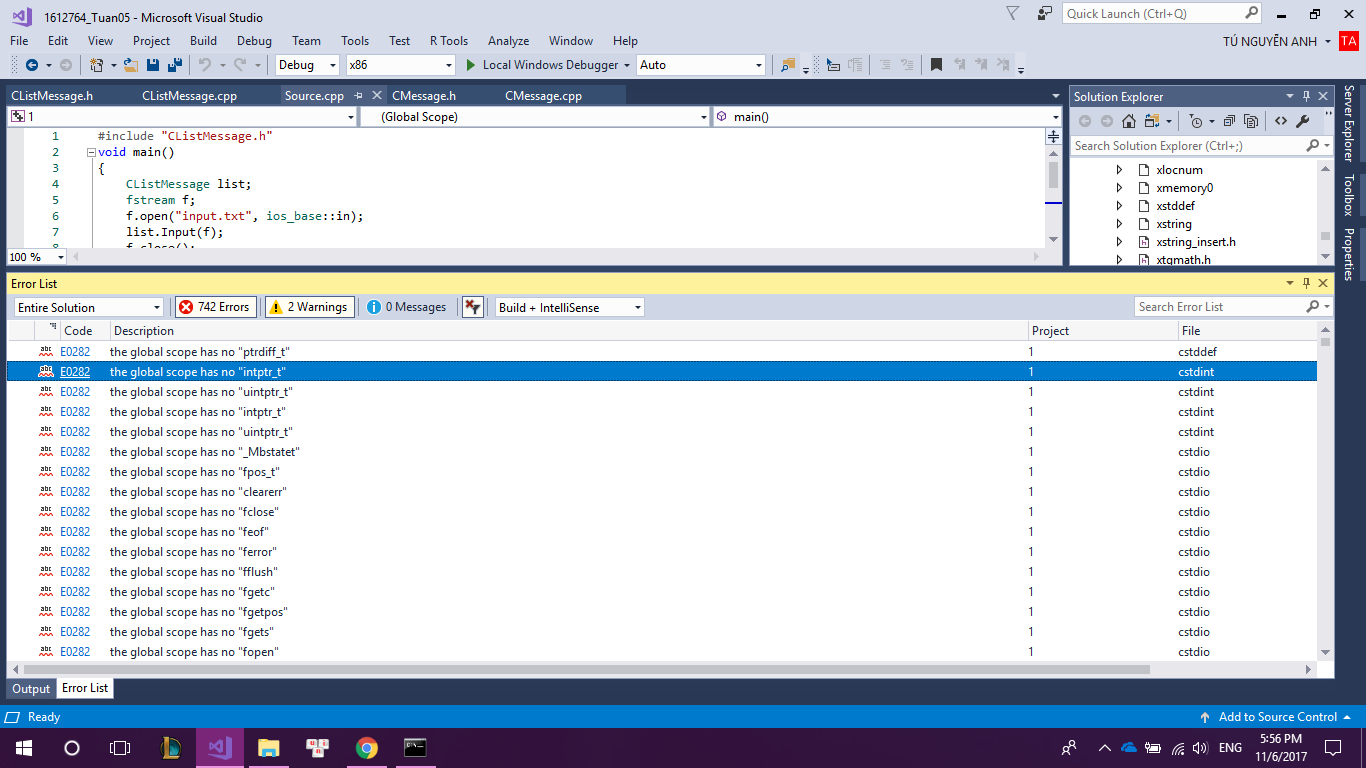Click the notifications flag icon in title bar
The image size is (1366, 768).
click(1013, 13)
